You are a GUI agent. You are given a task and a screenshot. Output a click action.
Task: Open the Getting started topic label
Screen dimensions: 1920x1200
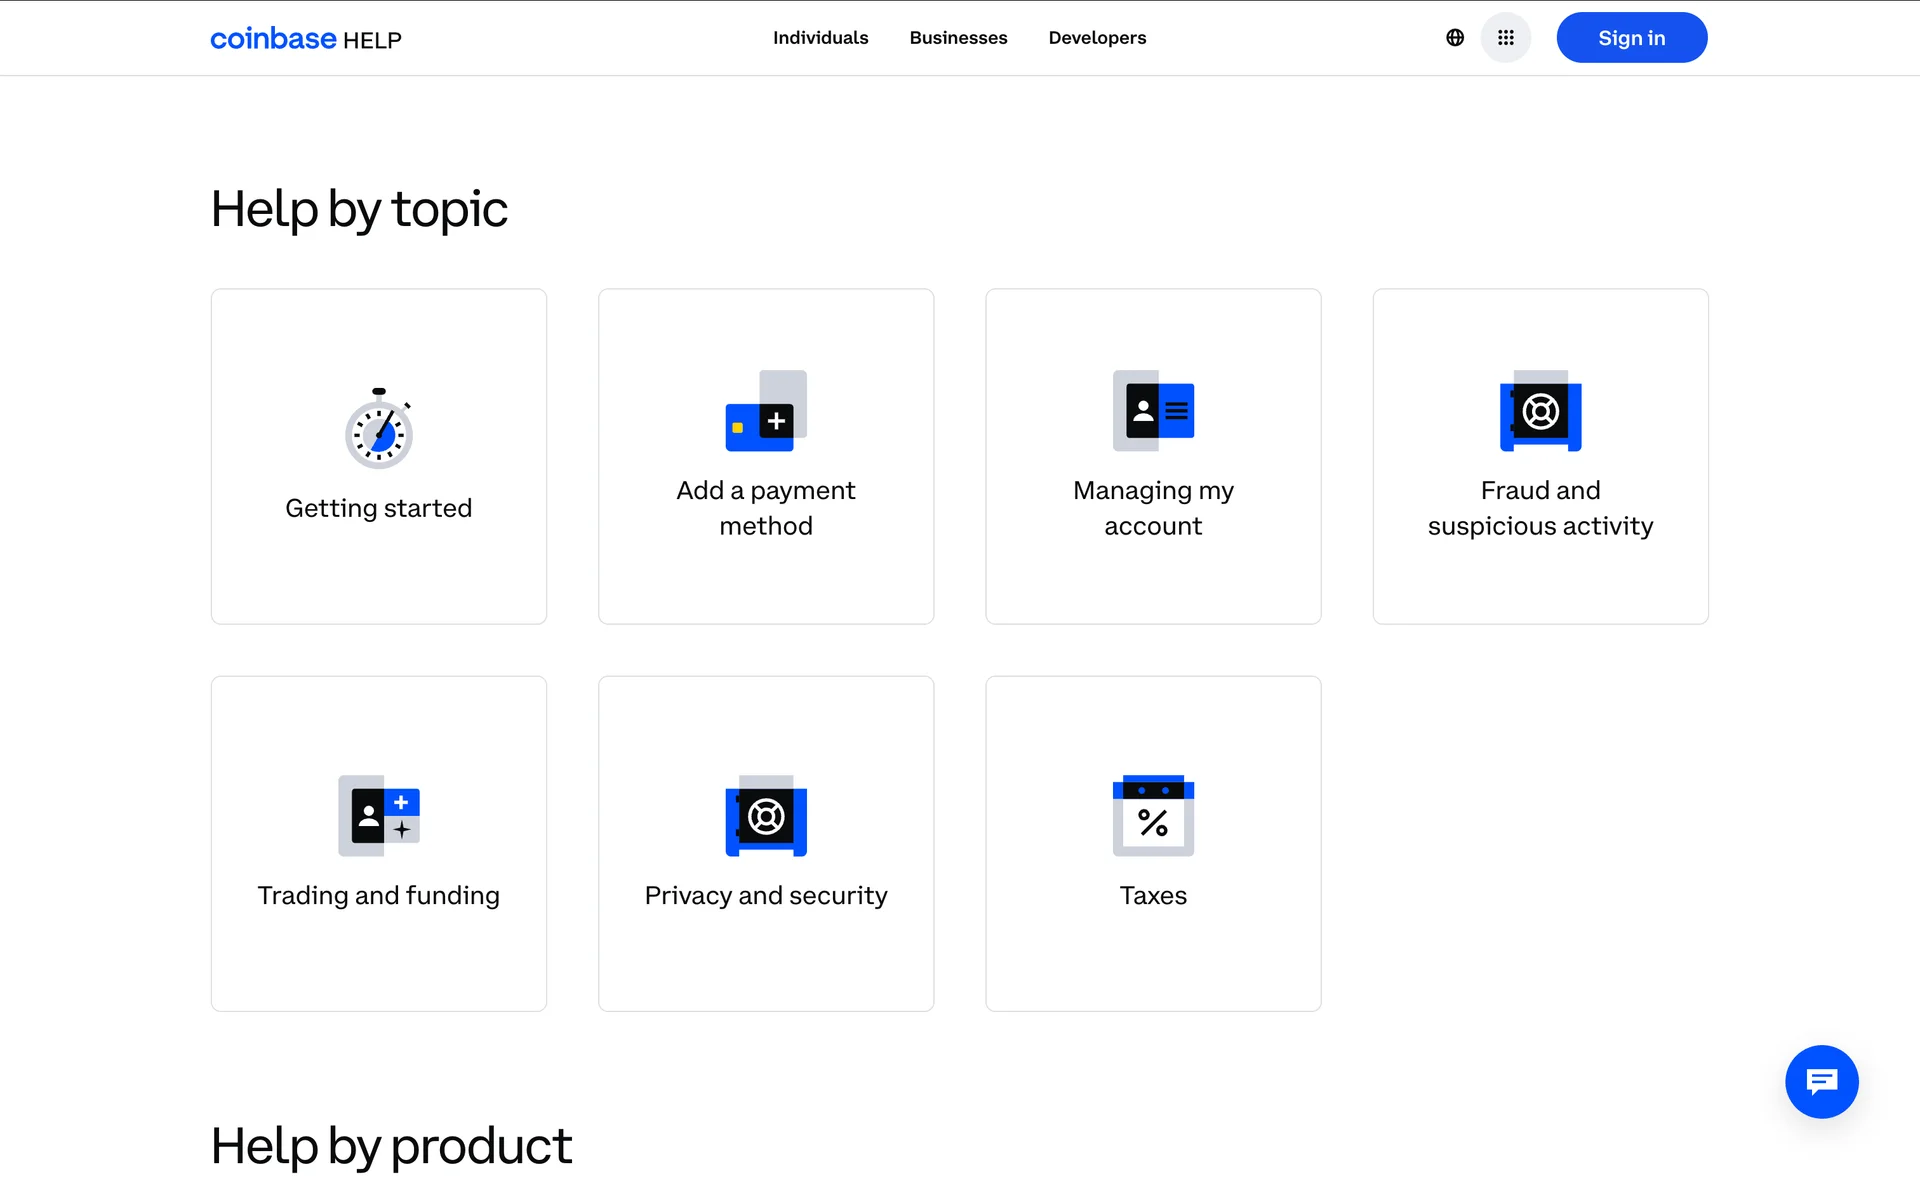[379, 508]
